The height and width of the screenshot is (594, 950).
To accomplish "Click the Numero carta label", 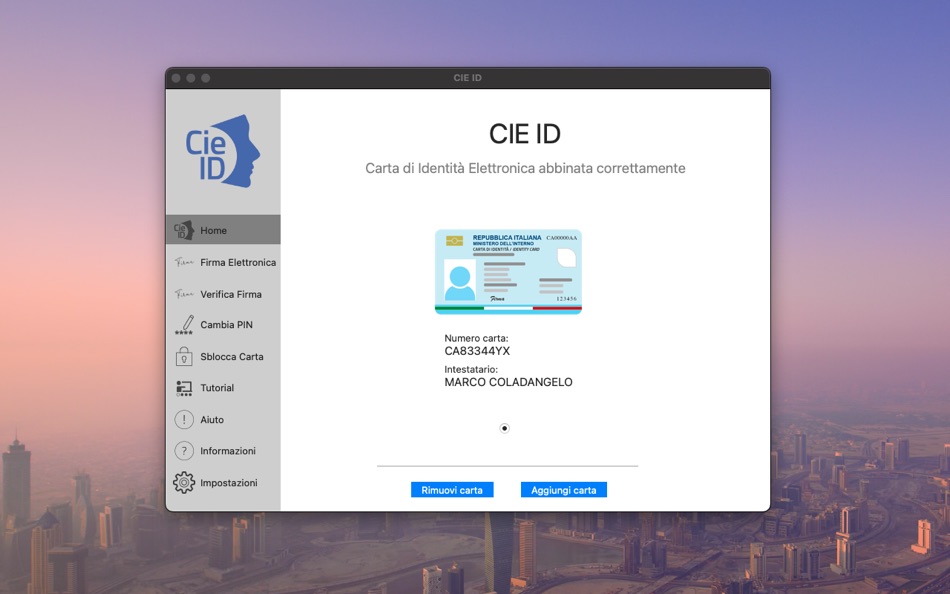I will pos(476,338).
